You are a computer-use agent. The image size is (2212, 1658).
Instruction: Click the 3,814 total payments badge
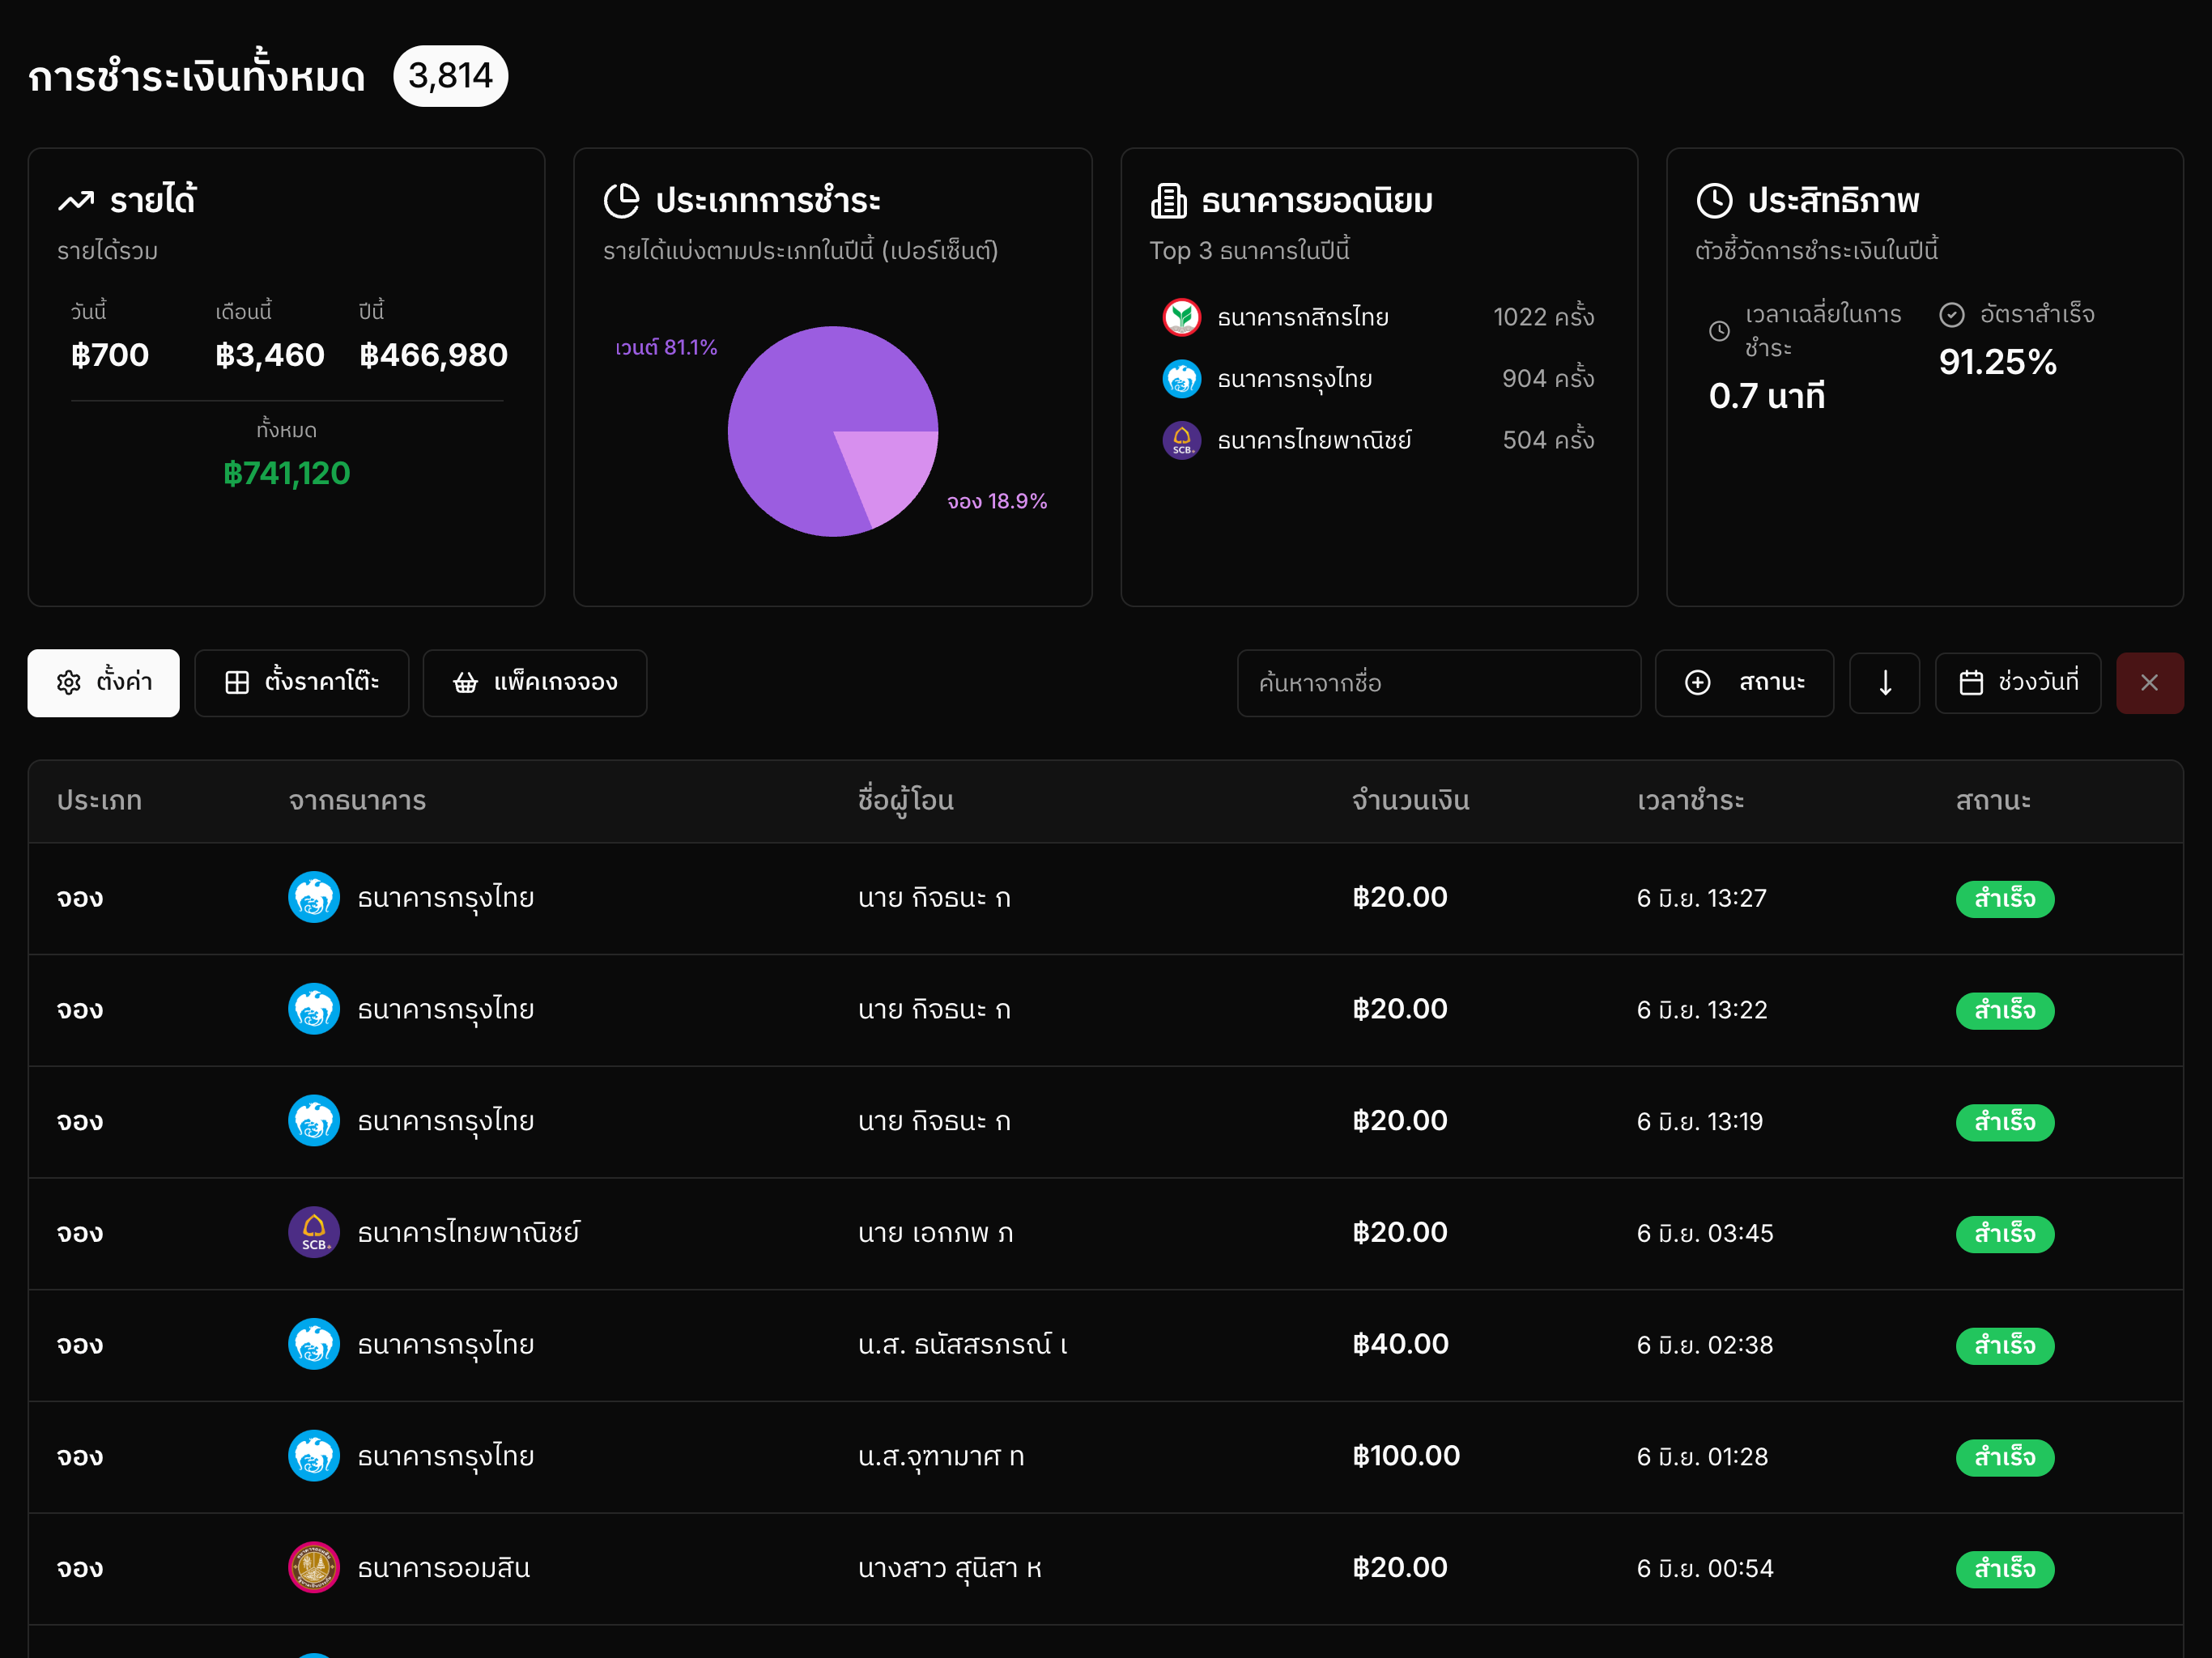(451, 76)
